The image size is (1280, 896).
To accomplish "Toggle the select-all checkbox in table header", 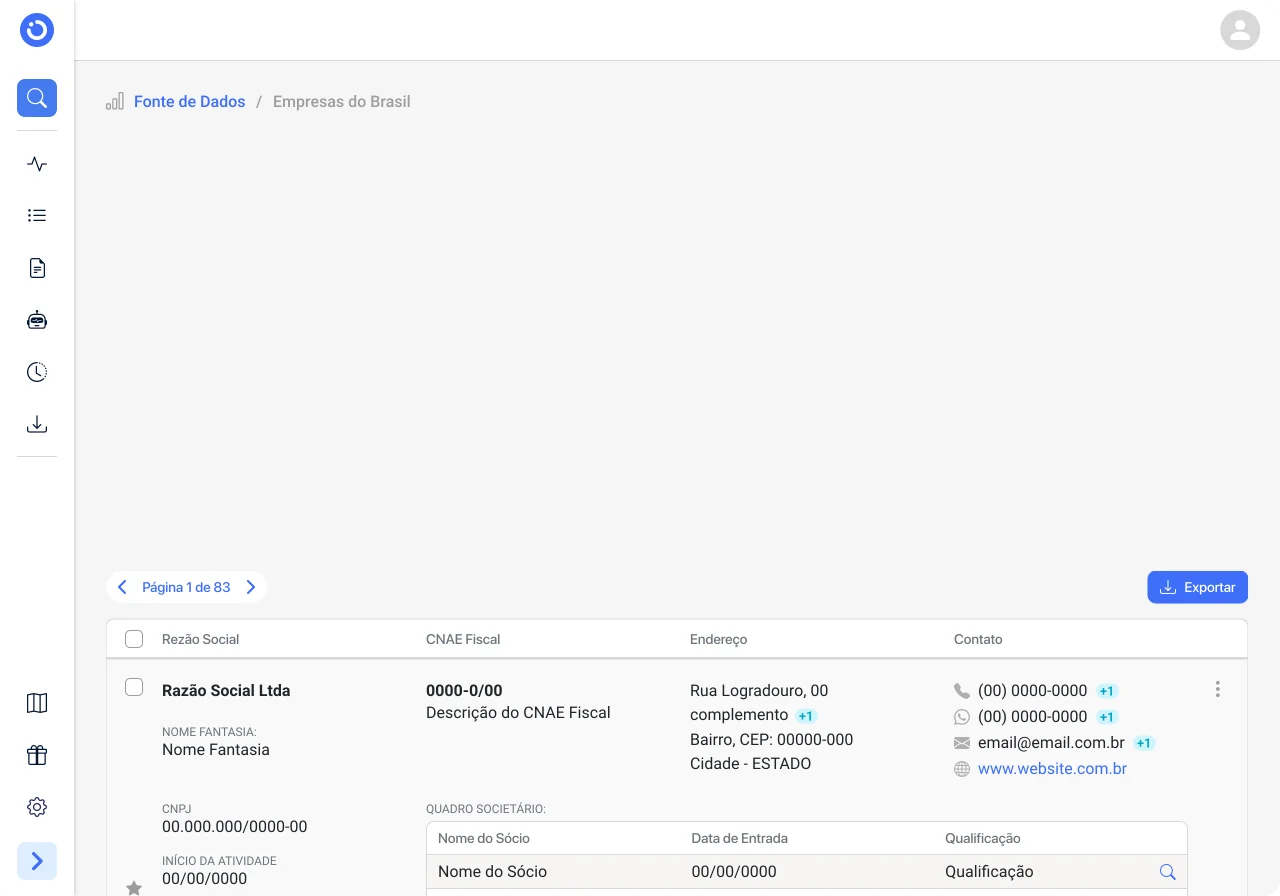I will pos(134,639).
